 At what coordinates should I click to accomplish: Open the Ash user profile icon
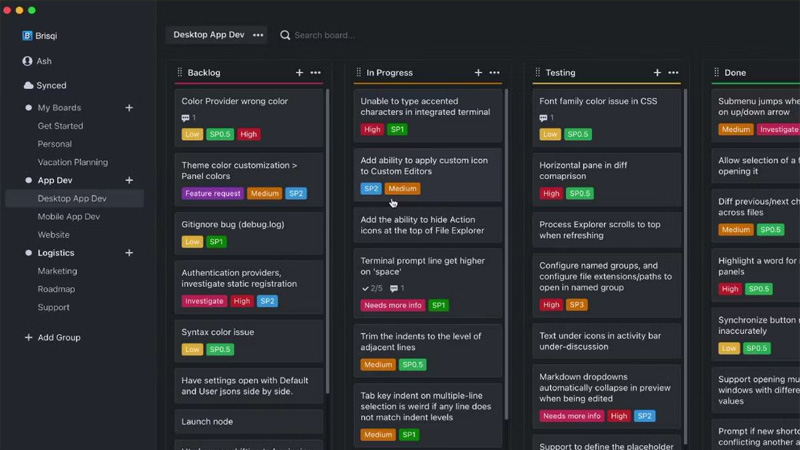point(27,61)
